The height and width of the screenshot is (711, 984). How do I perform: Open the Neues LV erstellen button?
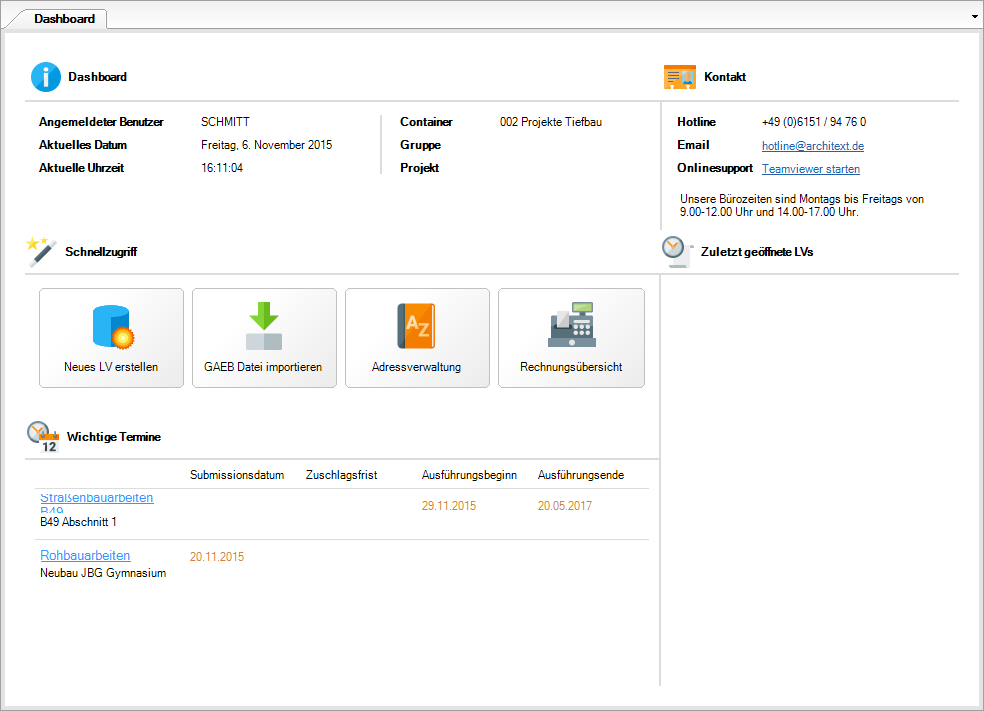pos(112,338)
